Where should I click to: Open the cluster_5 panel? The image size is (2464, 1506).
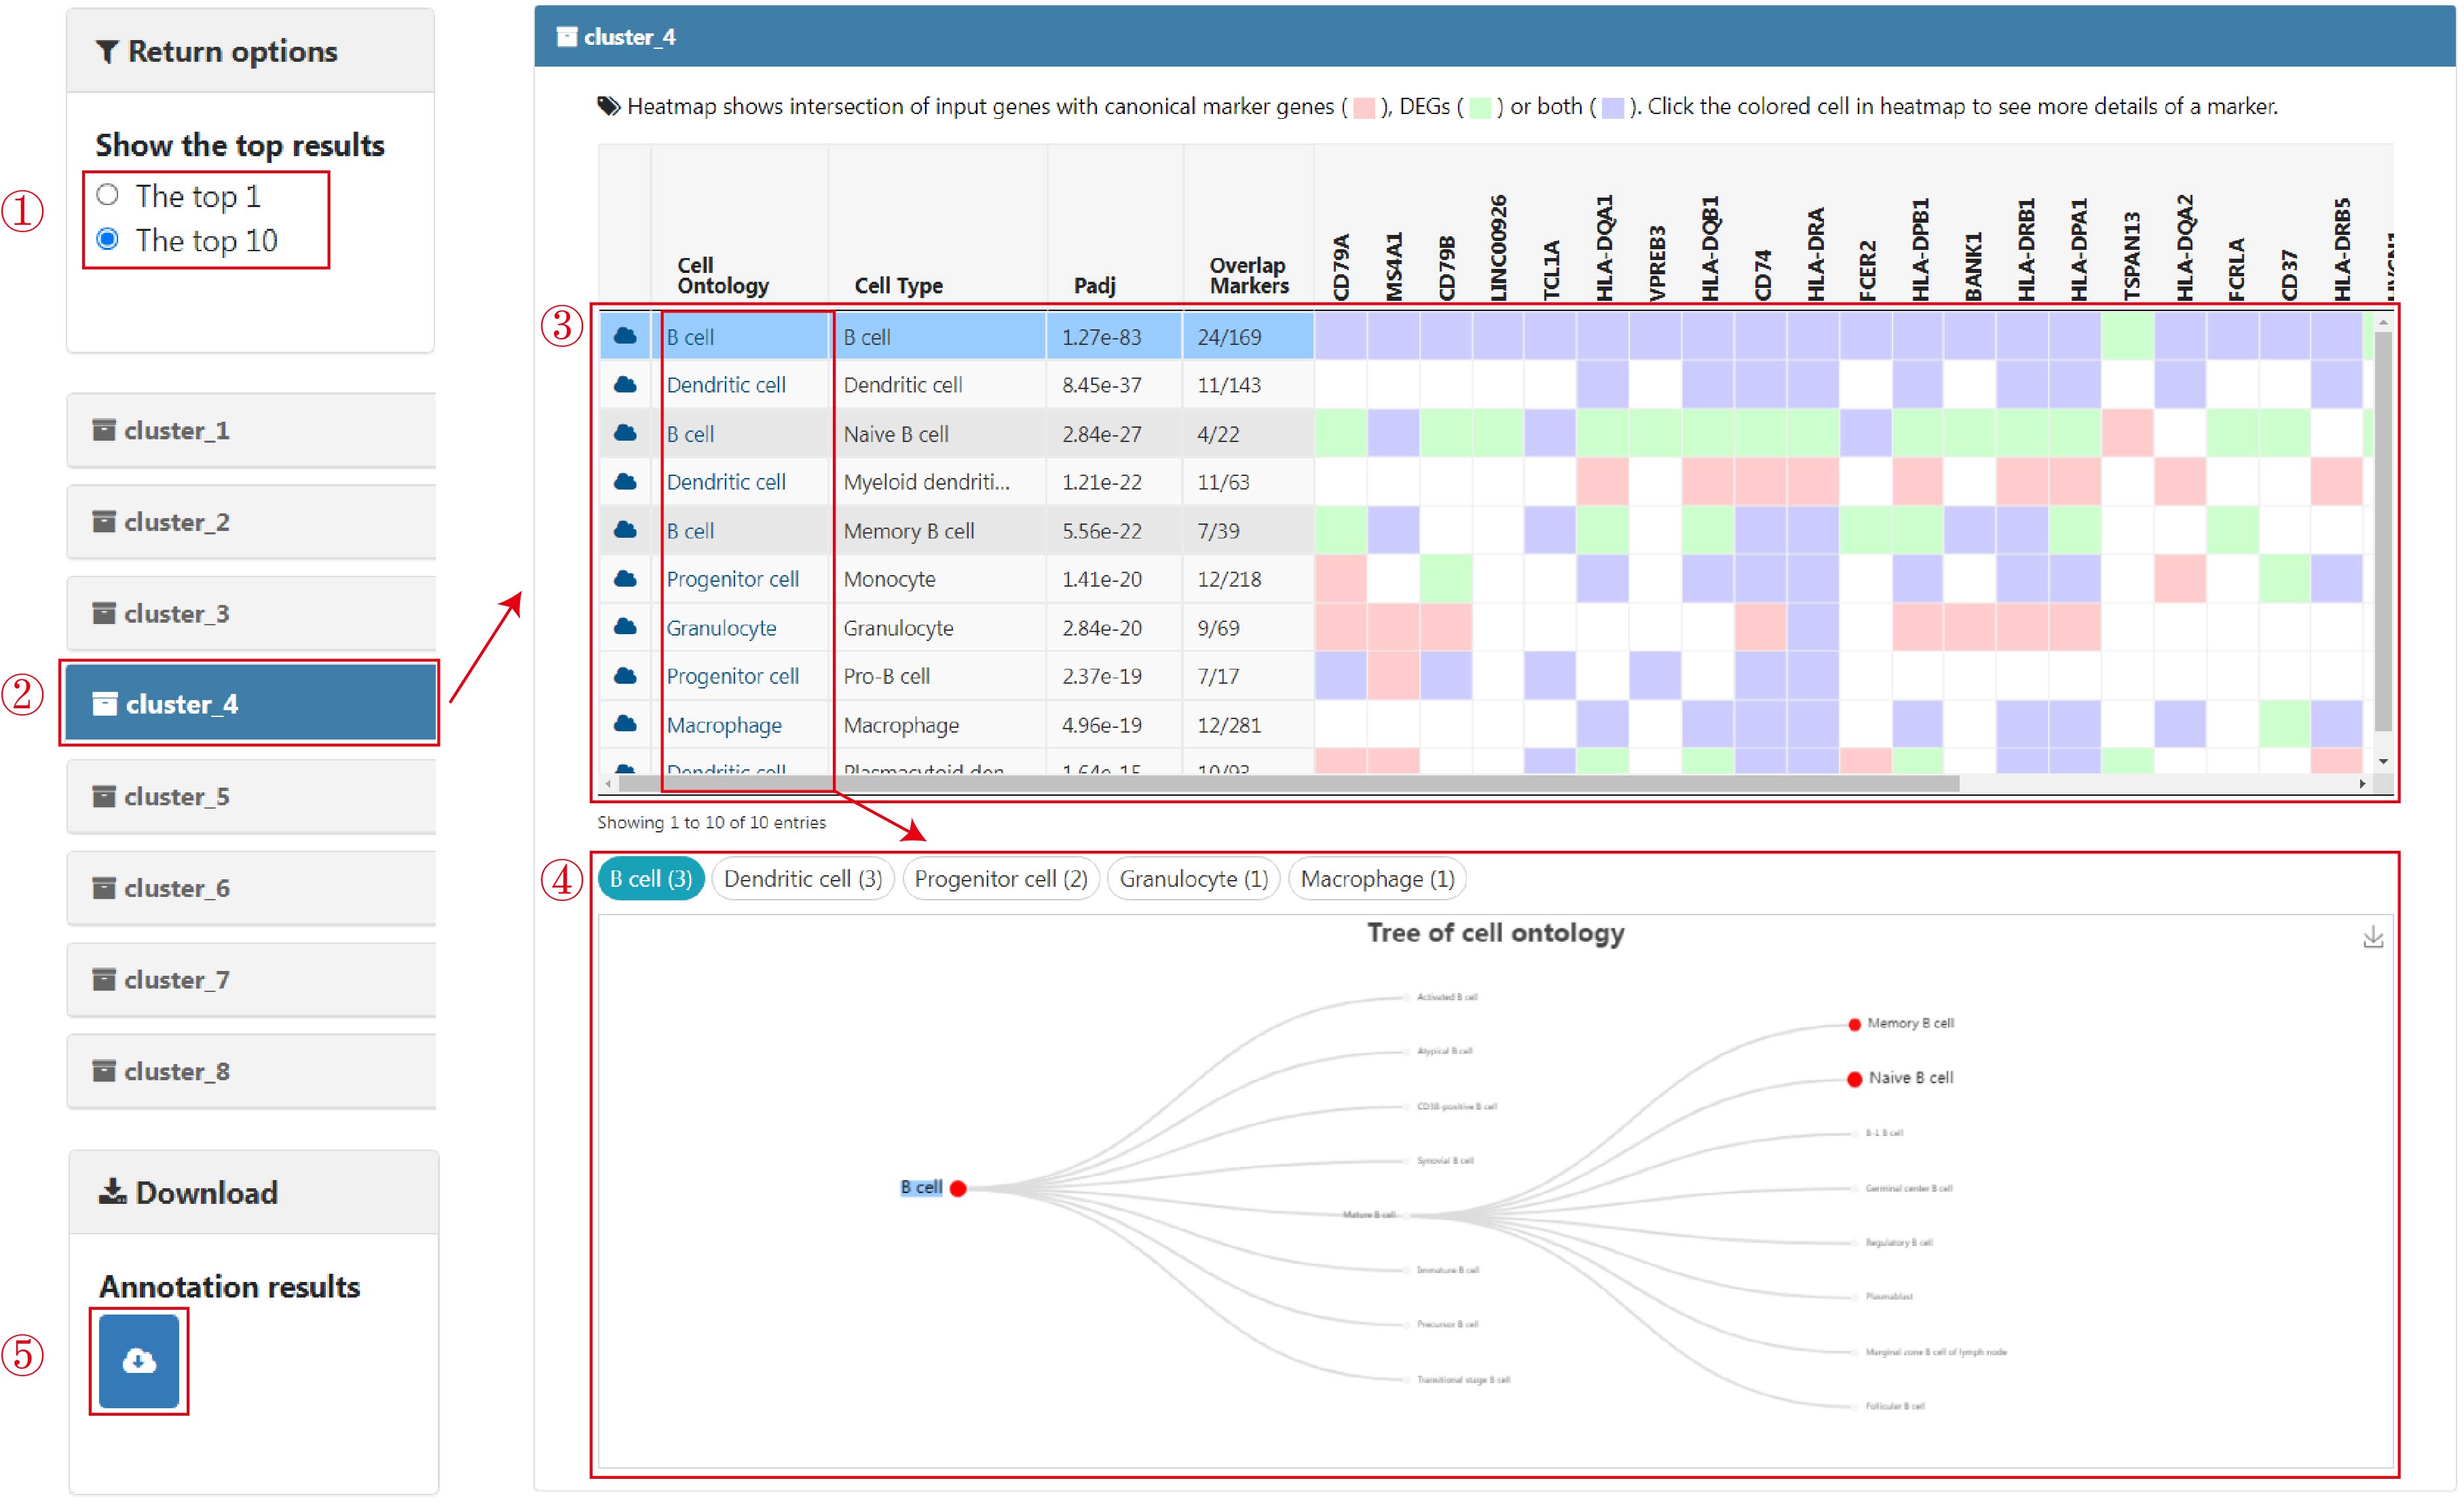click(x=251, y=796)
